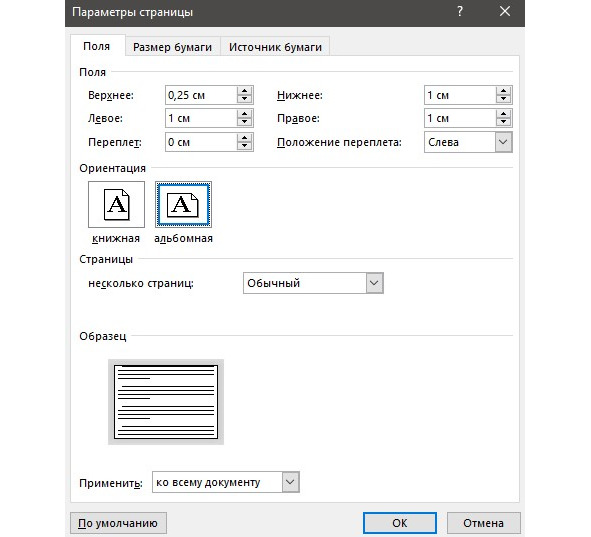The width and height of the screenshot is (591, 537).
Task: Click the Верхнее label
Action: click(111, 95)
